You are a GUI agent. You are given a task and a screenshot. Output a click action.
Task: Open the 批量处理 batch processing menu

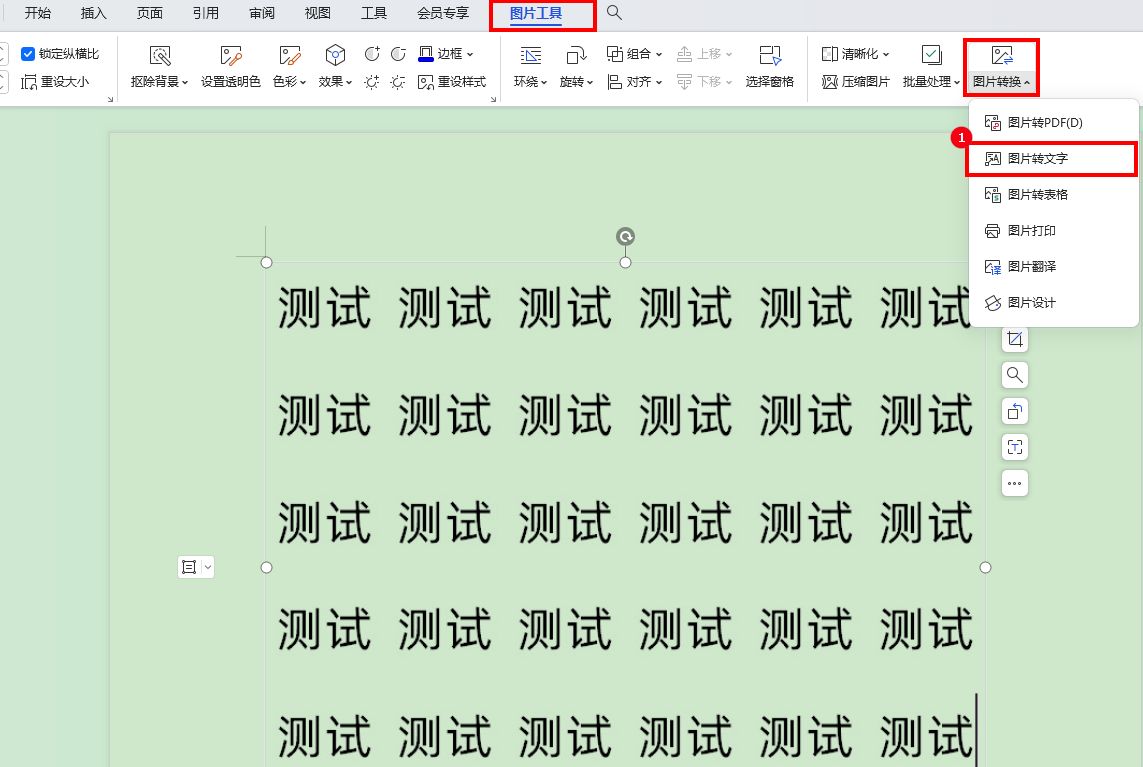pyautogui.click(x=932, y=67)
